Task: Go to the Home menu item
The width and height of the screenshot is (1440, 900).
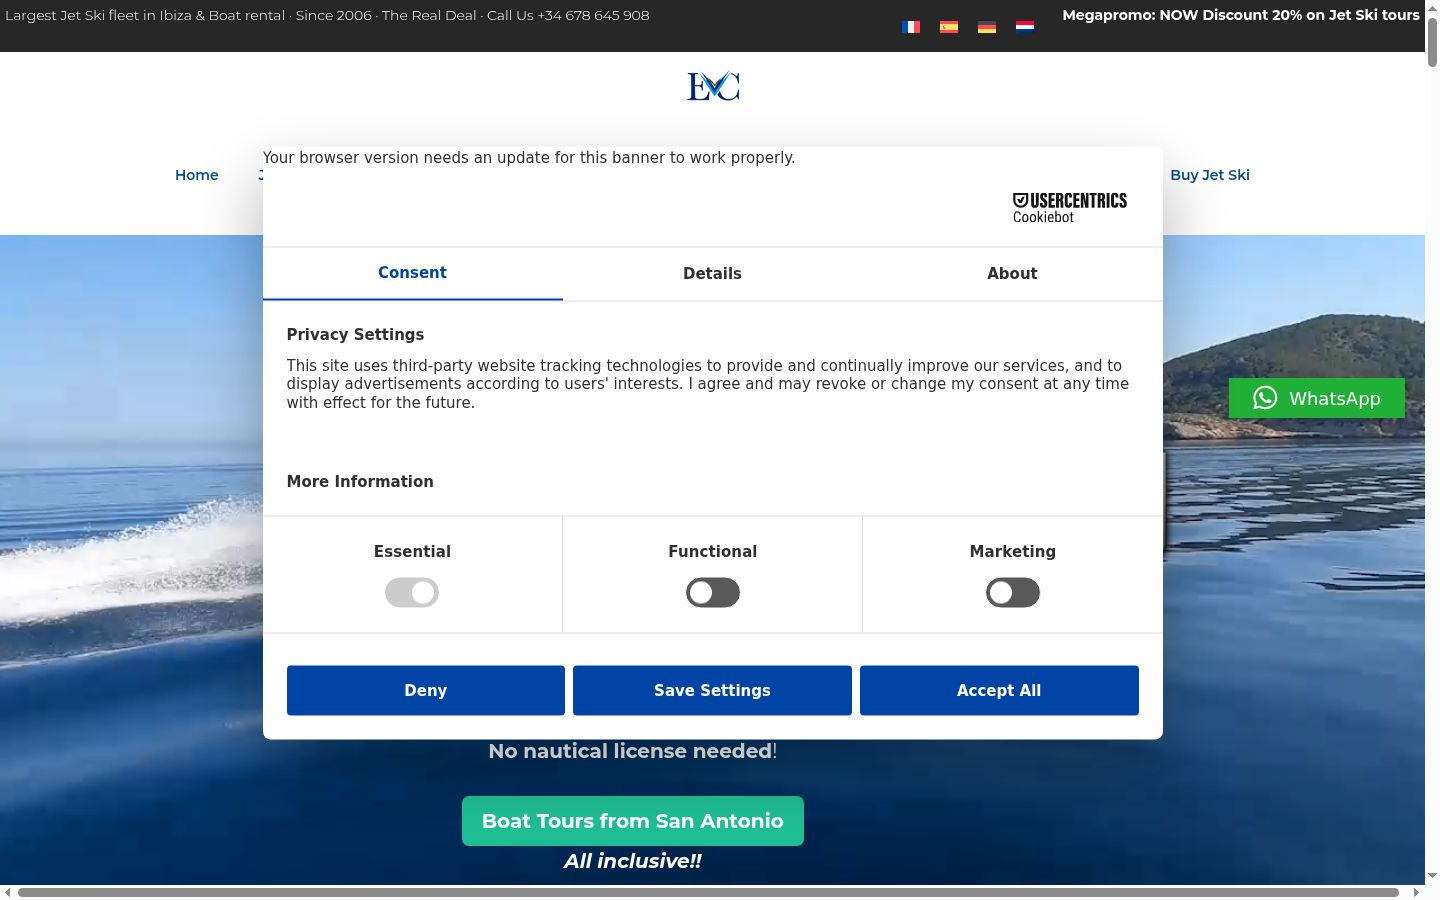Action: pyautogui.click(x=197, y=175)
